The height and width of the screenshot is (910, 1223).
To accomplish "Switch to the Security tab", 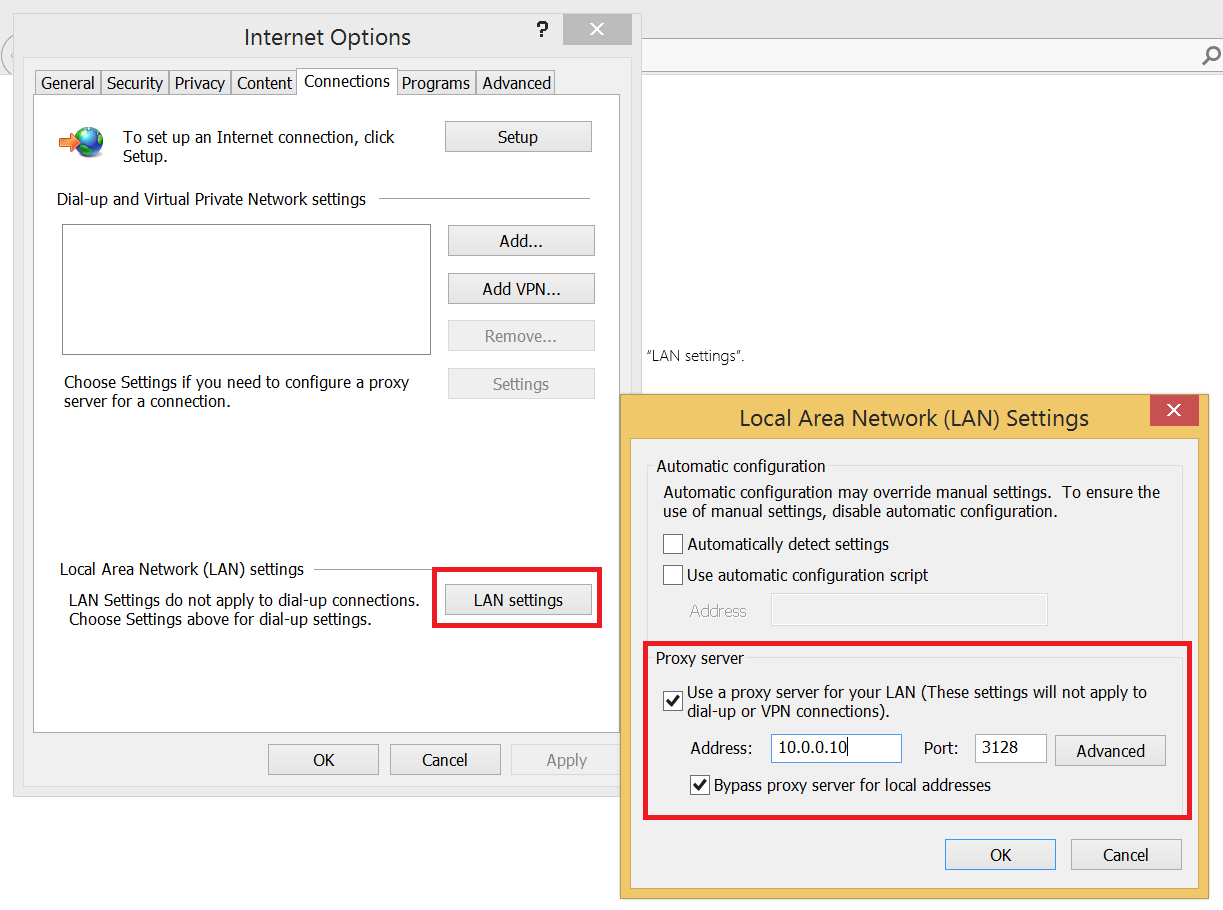I will (134, 83).
